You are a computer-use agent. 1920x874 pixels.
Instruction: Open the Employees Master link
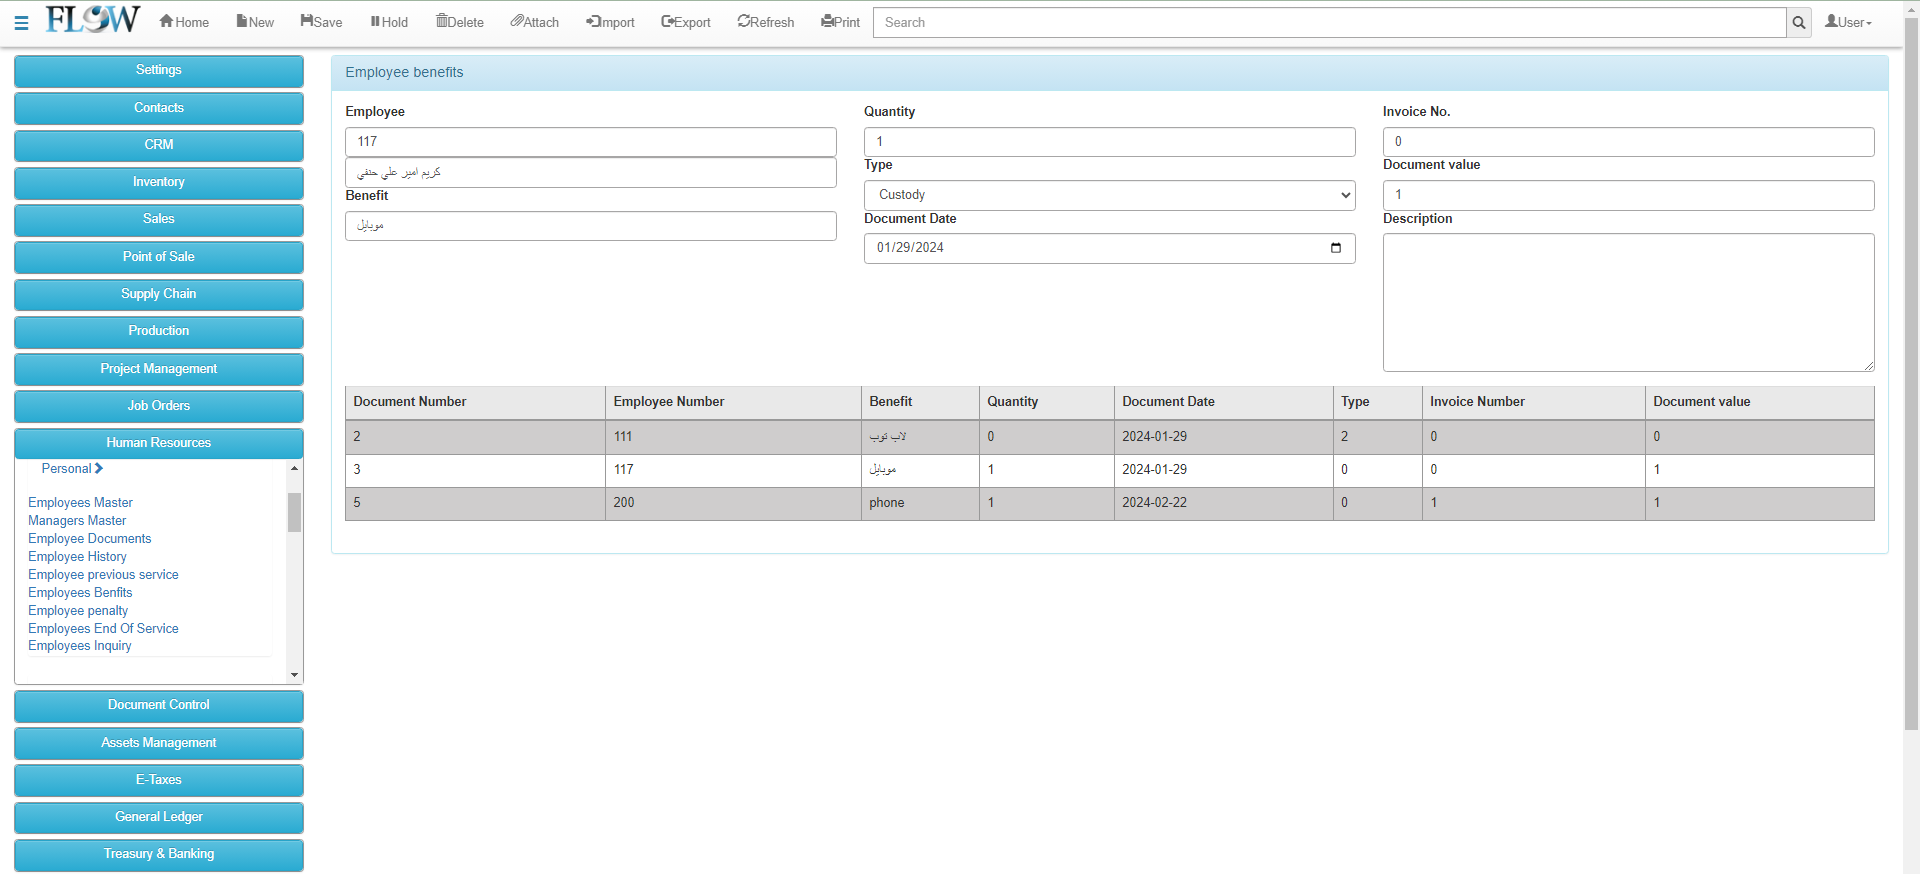(80, 503)
